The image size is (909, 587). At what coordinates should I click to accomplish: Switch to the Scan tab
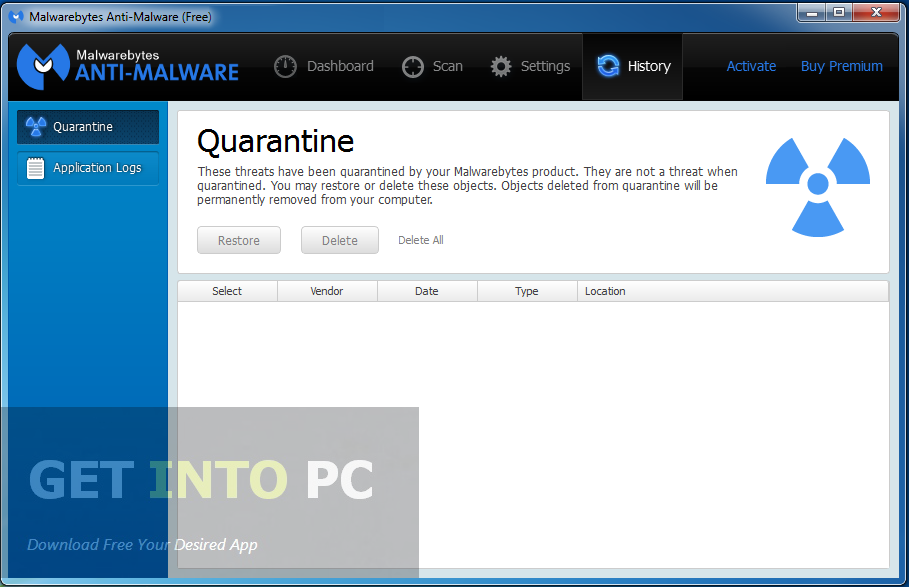pyautogui.click(x=432, y=67)
